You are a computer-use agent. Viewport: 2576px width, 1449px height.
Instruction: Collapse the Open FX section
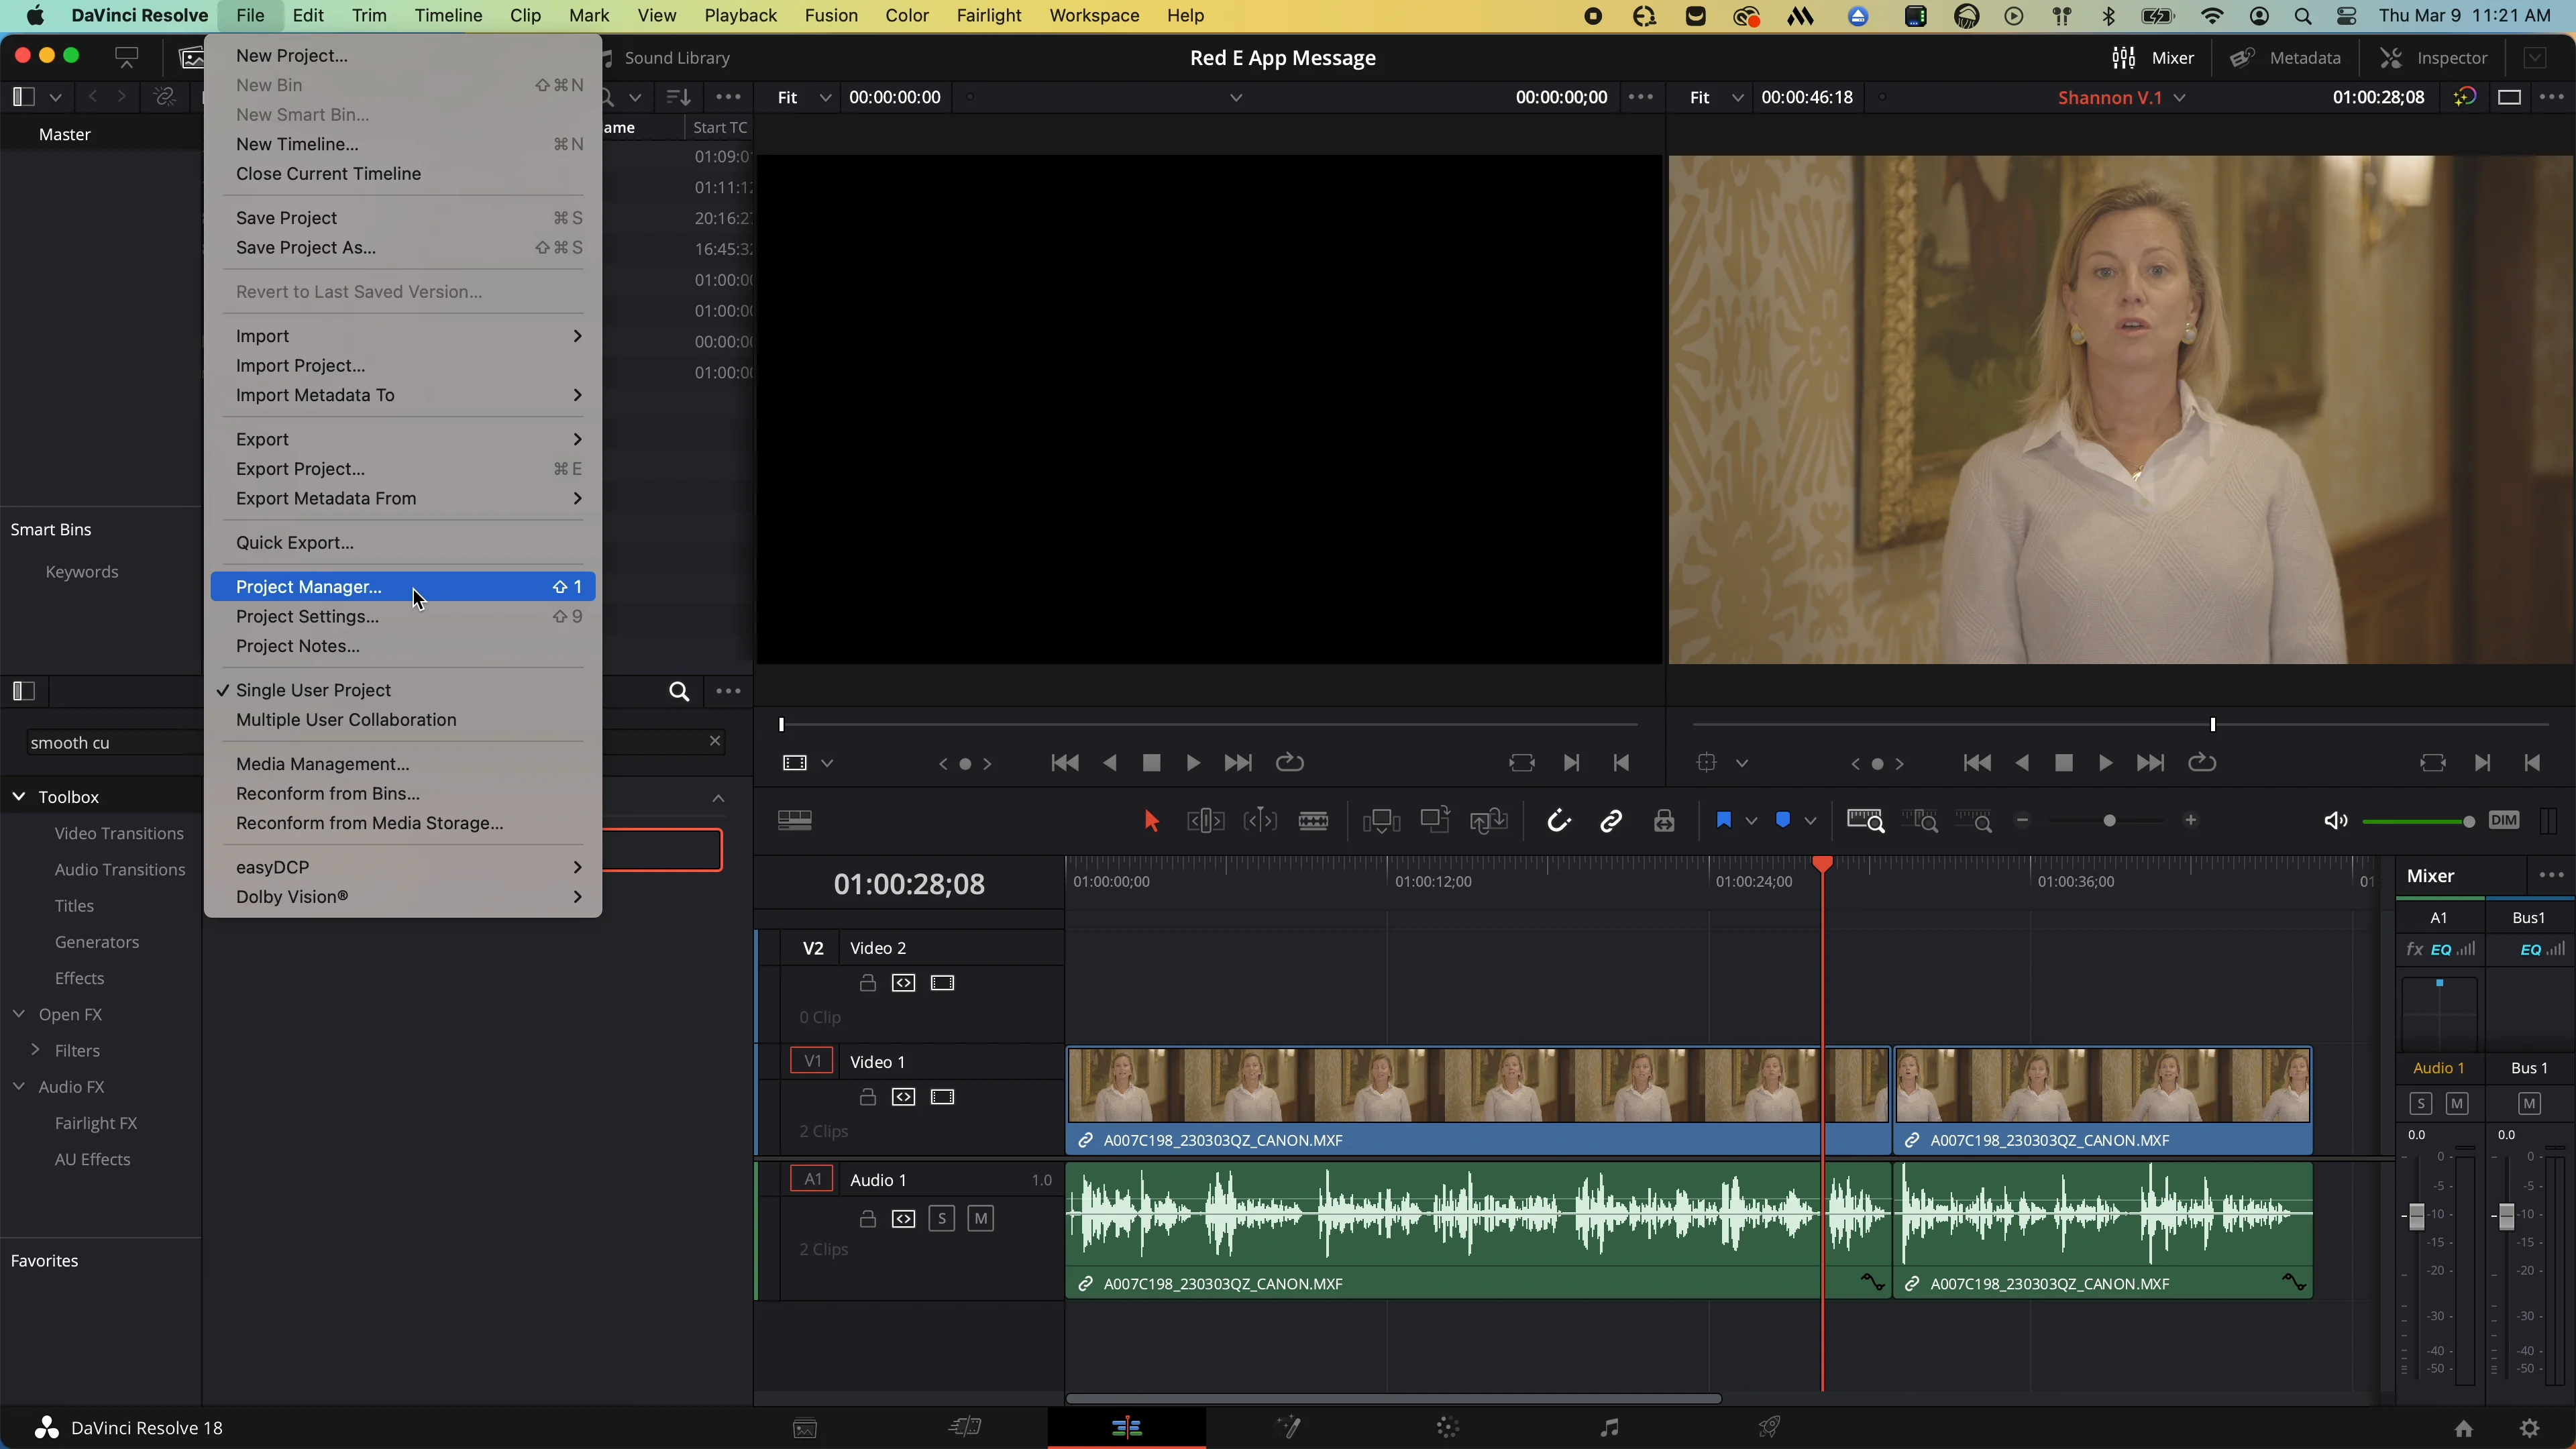click(x=18, y=1014)
